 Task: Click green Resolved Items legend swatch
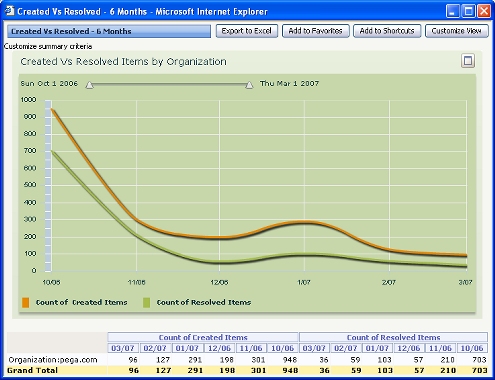click(x=146, y=302)
